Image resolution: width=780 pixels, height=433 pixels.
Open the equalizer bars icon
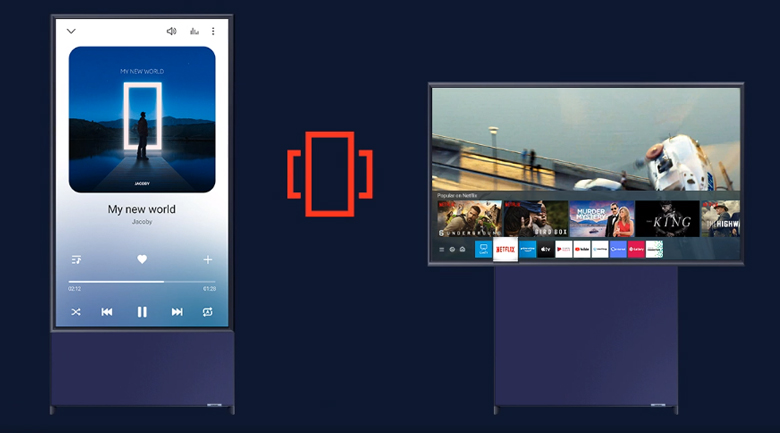[x=193, y=31]
